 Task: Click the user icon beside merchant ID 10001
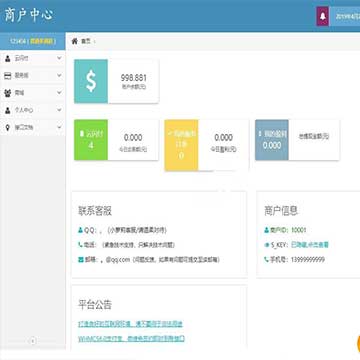(x=266, y=230)
